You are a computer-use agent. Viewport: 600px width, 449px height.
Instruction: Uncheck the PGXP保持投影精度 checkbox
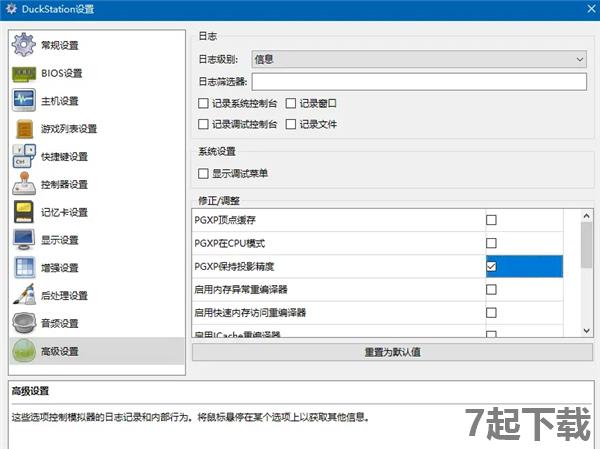(491, 266)
